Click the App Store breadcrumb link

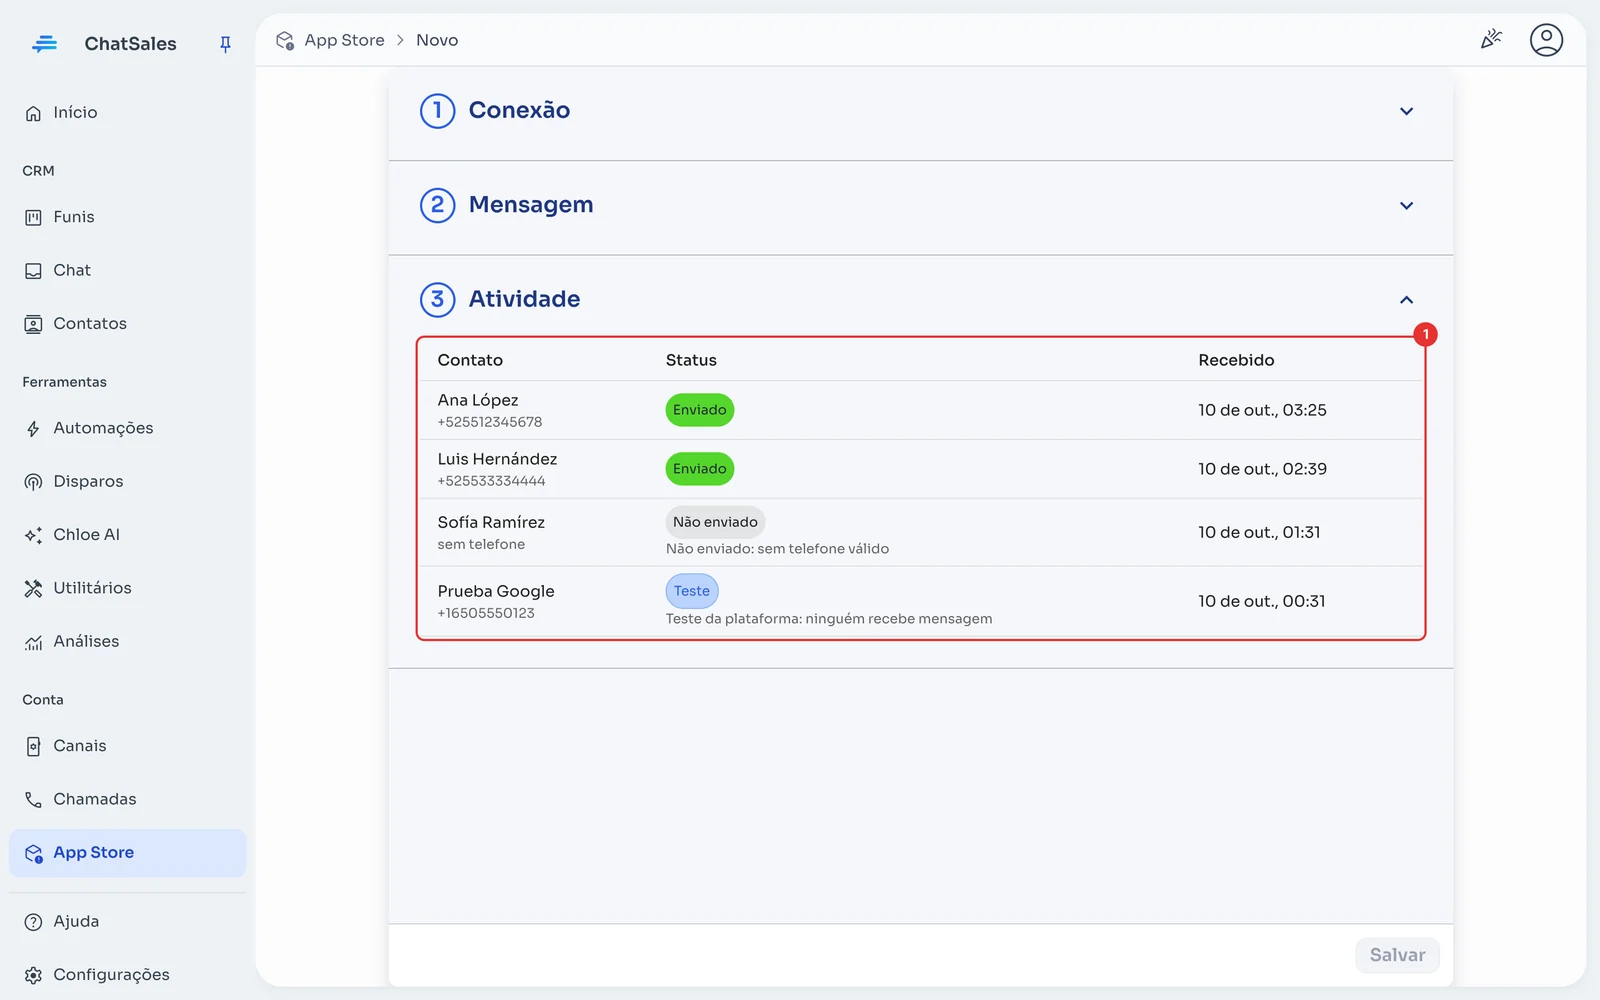pyautogui.click(x=344, y=40)
